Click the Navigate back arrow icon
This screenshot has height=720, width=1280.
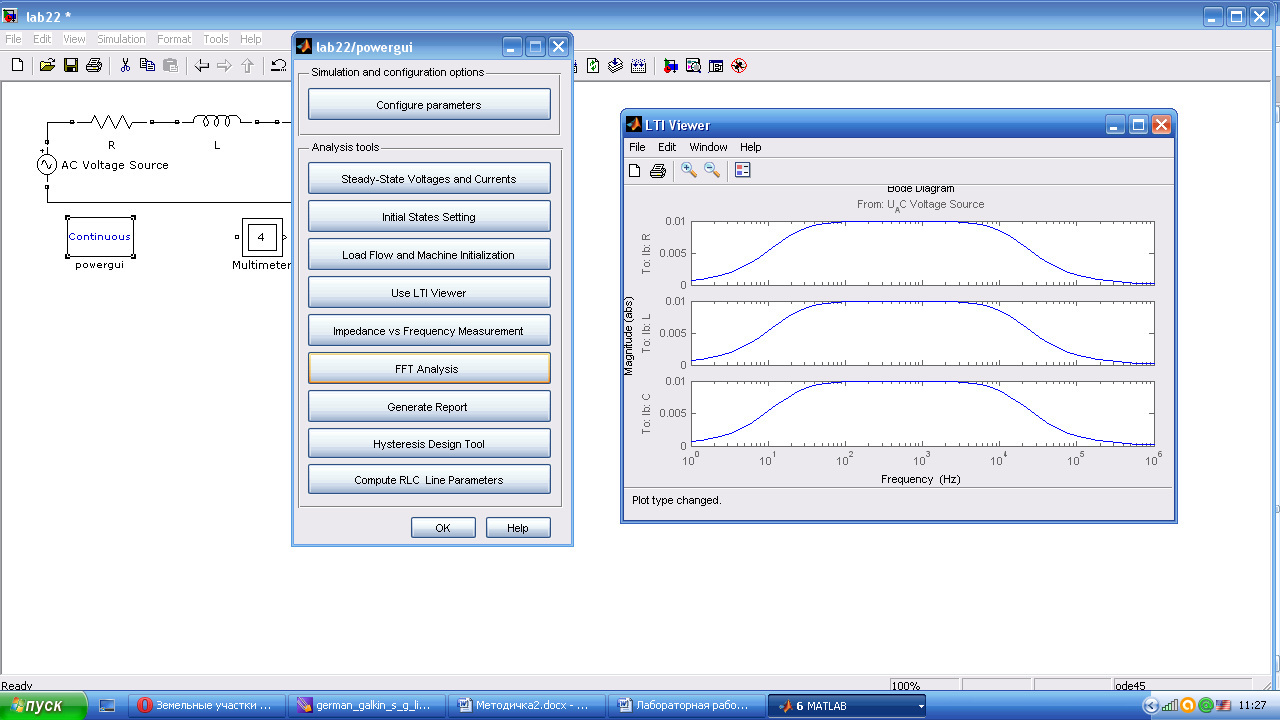coord(202,66)
